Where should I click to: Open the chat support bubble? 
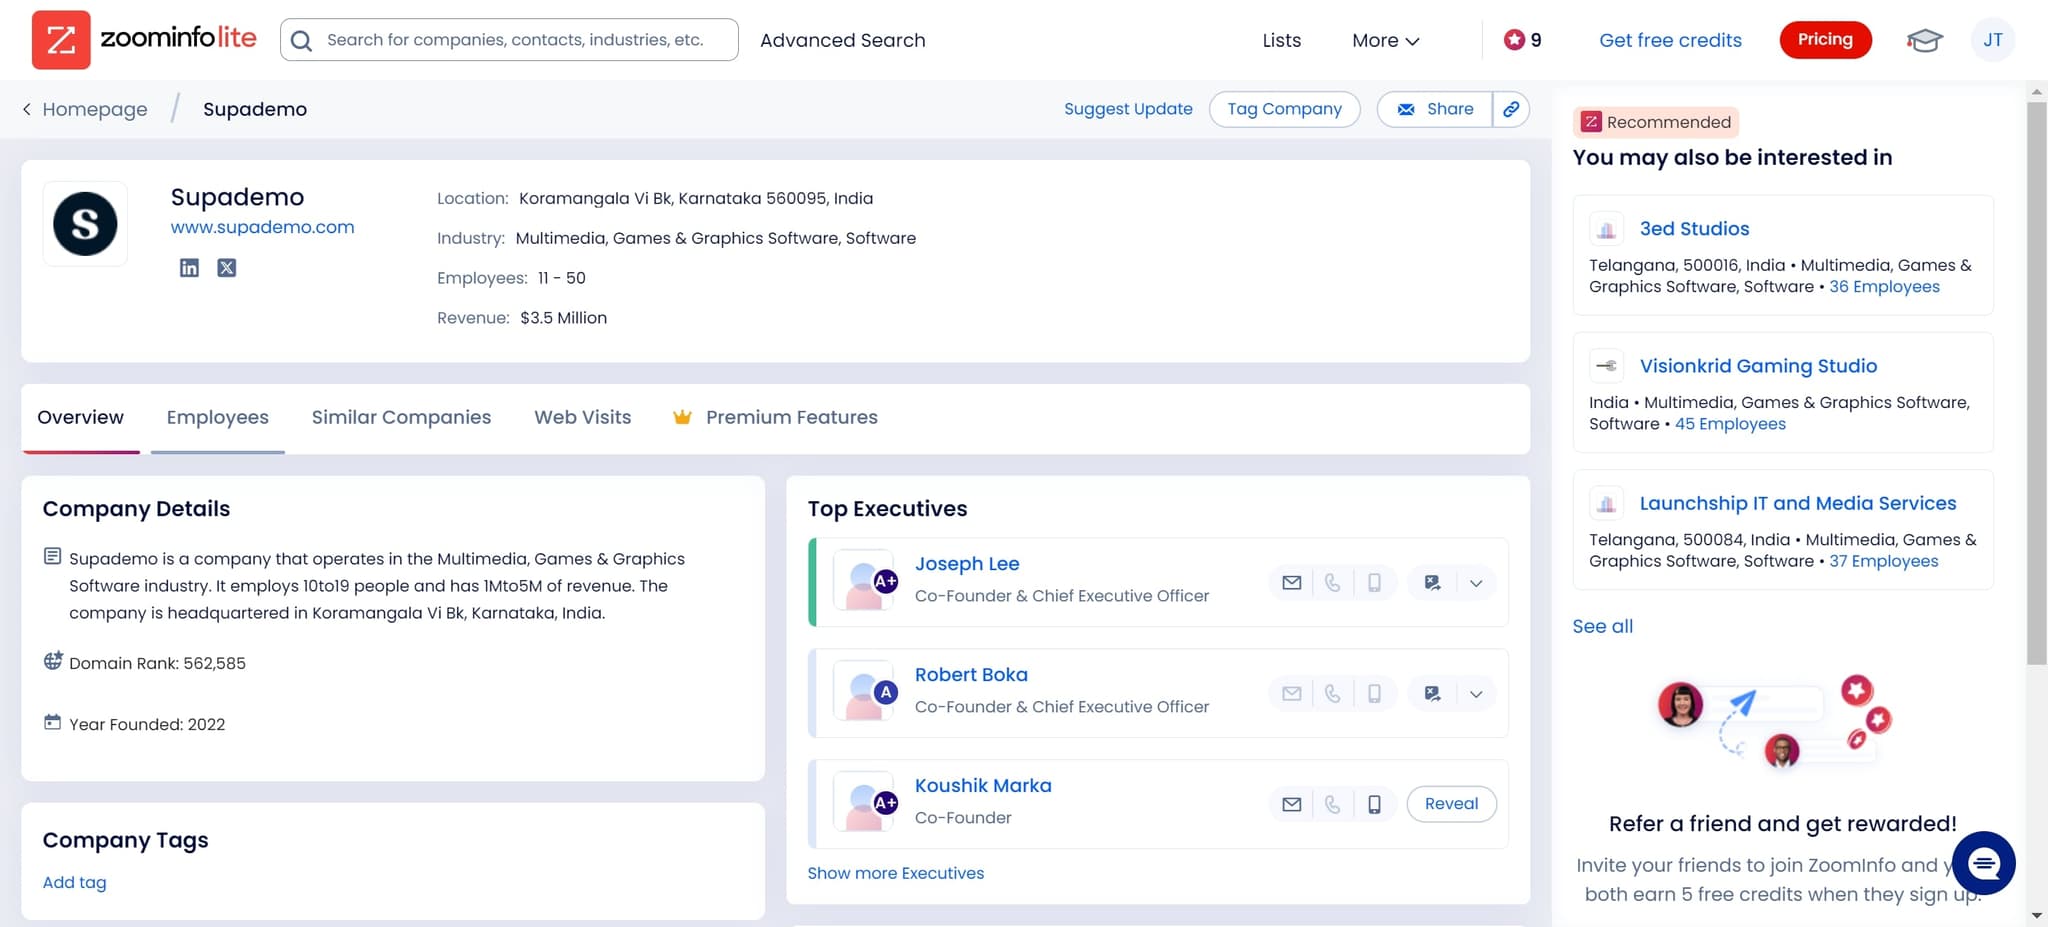coord(1984,863)
